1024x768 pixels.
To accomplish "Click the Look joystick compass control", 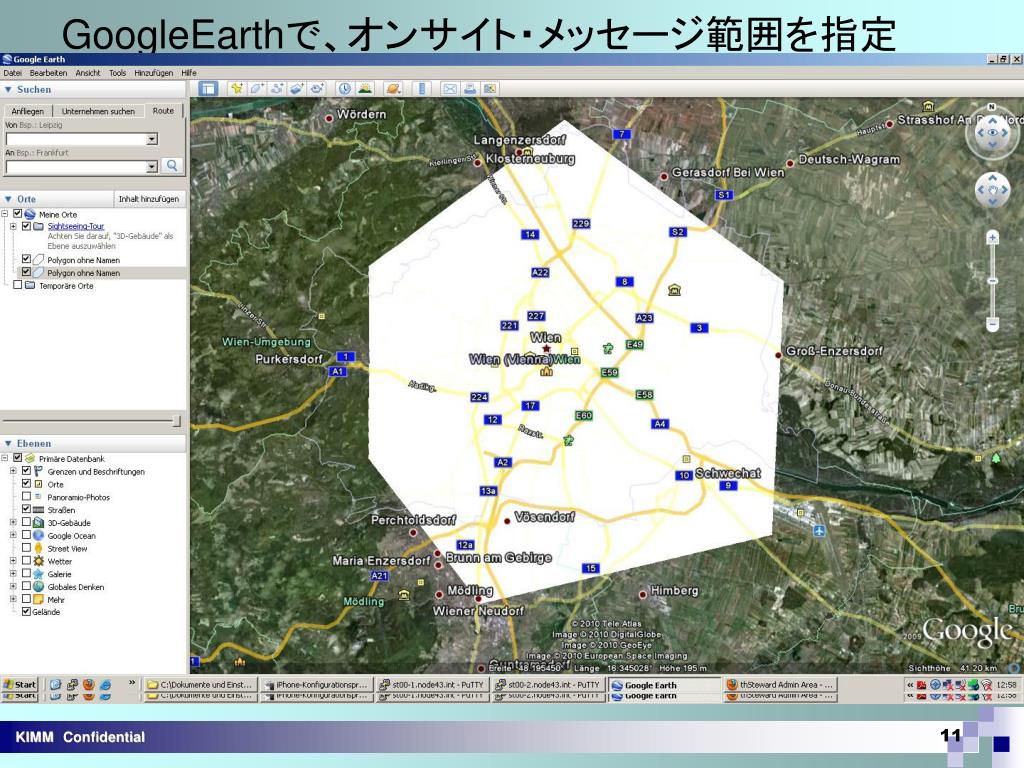I will (x=992, y=133).
